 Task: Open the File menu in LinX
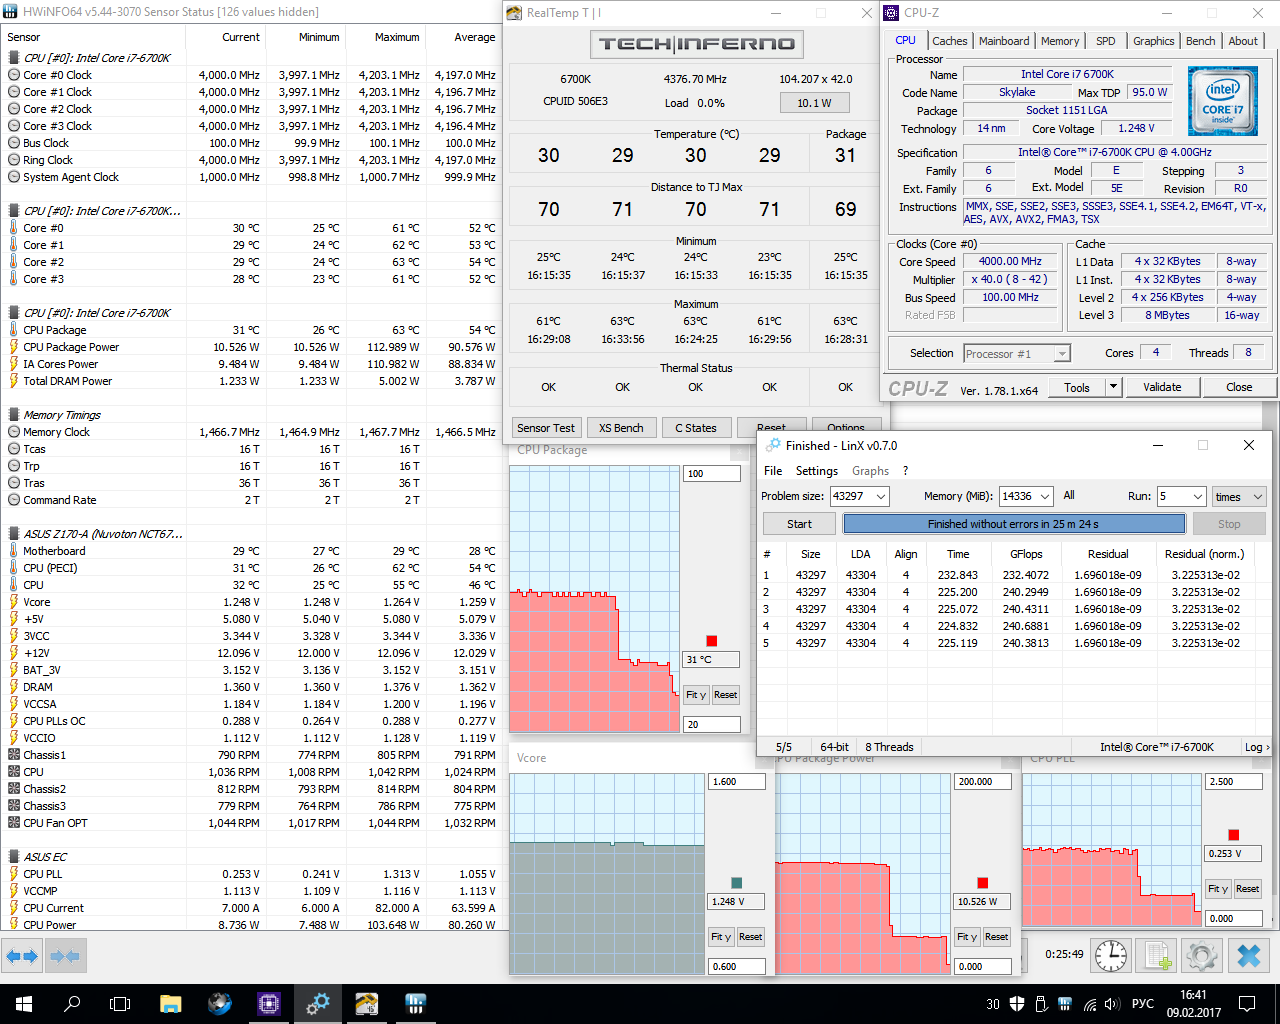point(773,471)
